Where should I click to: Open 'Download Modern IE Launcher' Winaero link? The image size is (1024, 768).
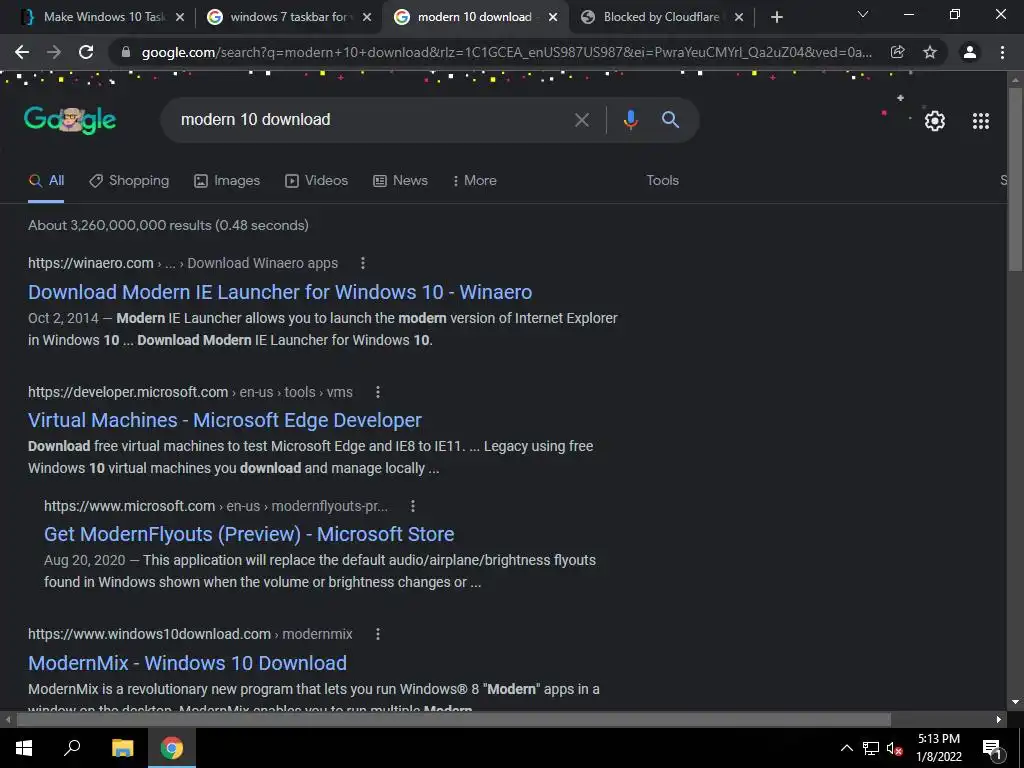[x=280, y=292]
